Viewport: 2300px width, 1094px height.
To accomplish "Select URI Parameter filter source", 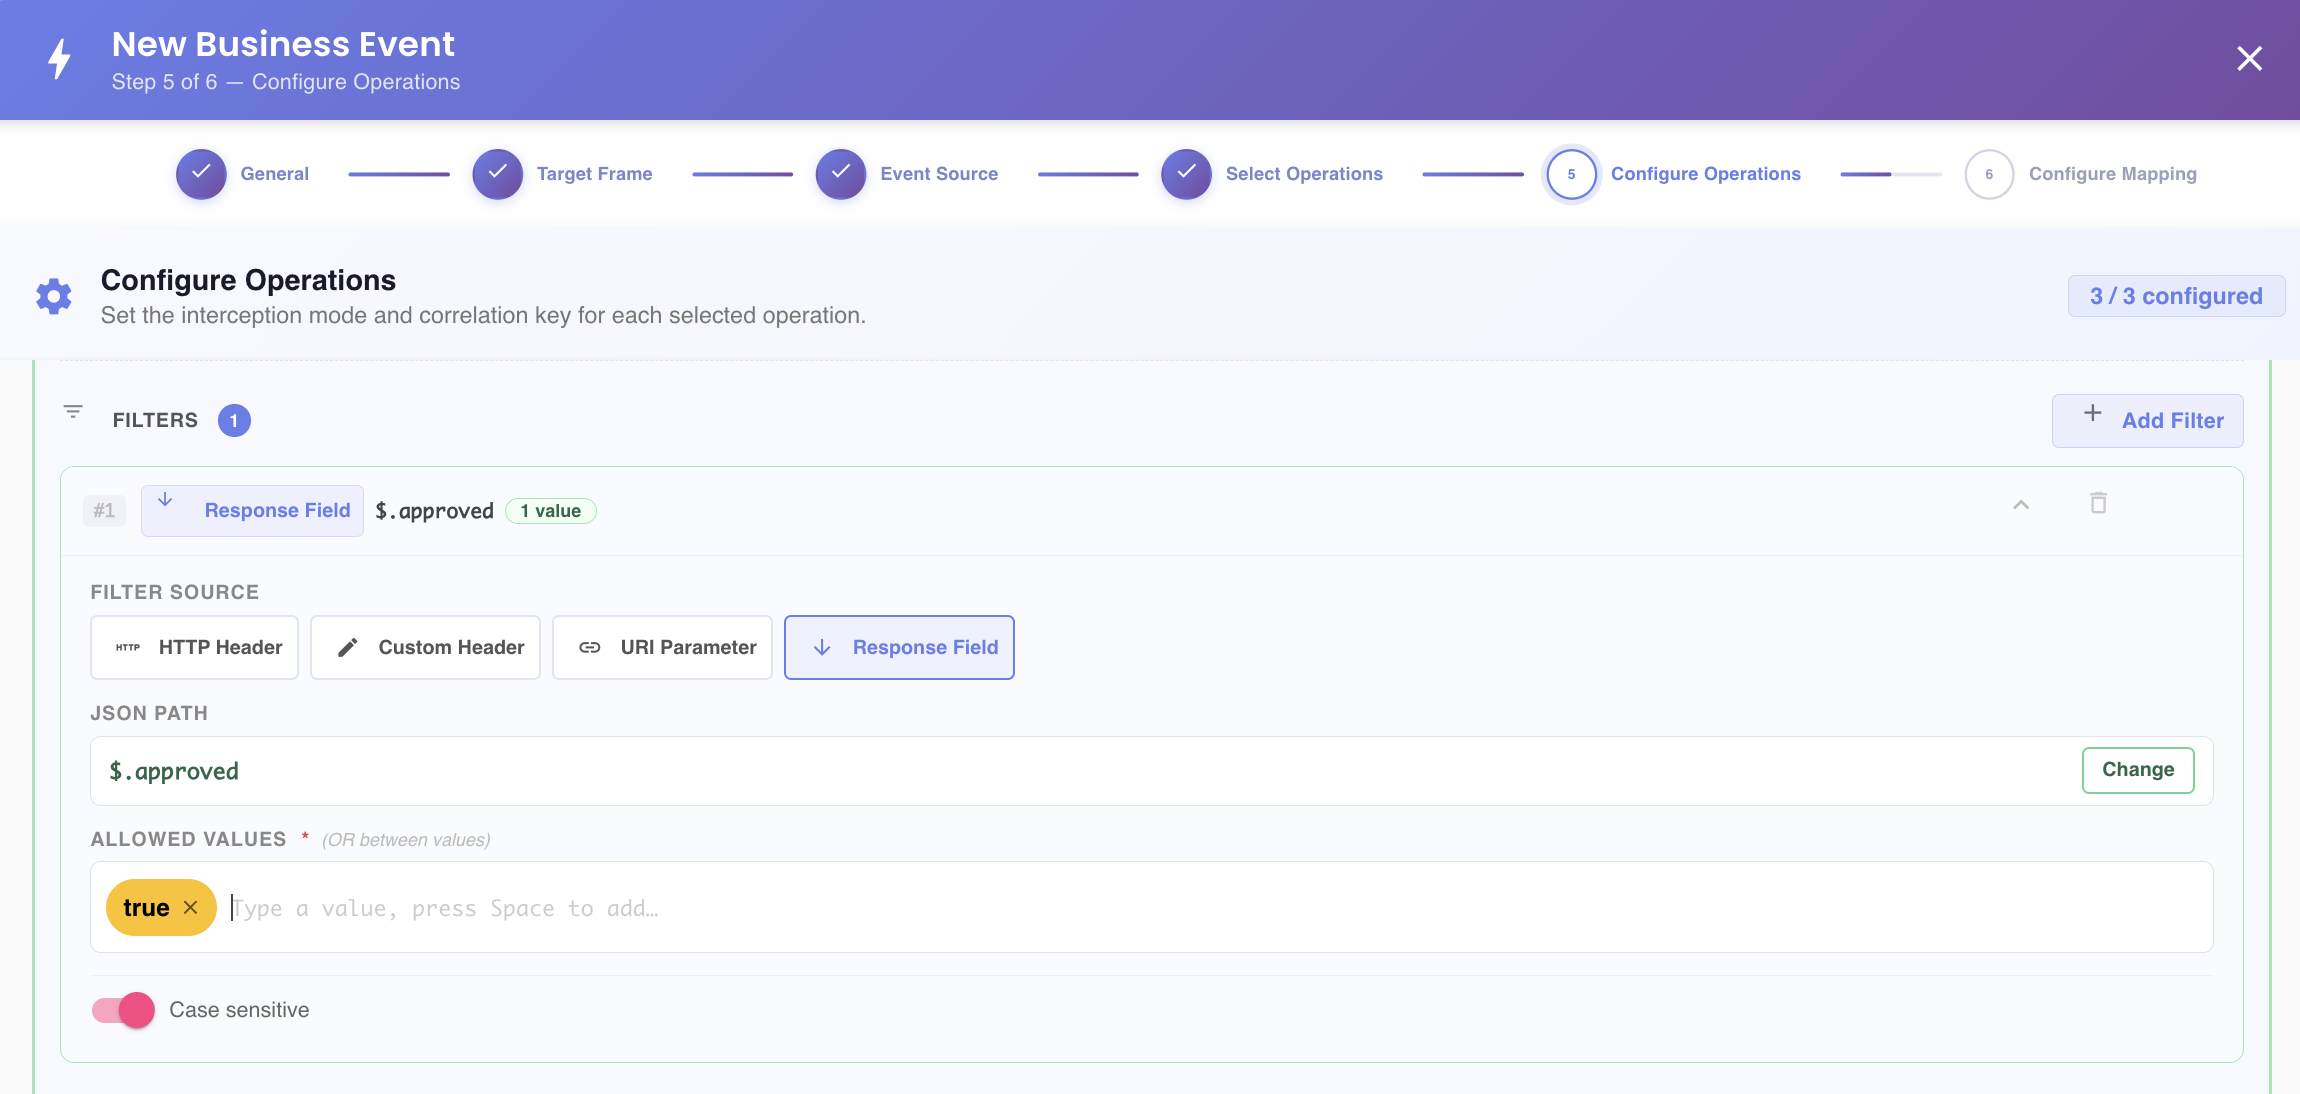I will [x=662, y=648].
